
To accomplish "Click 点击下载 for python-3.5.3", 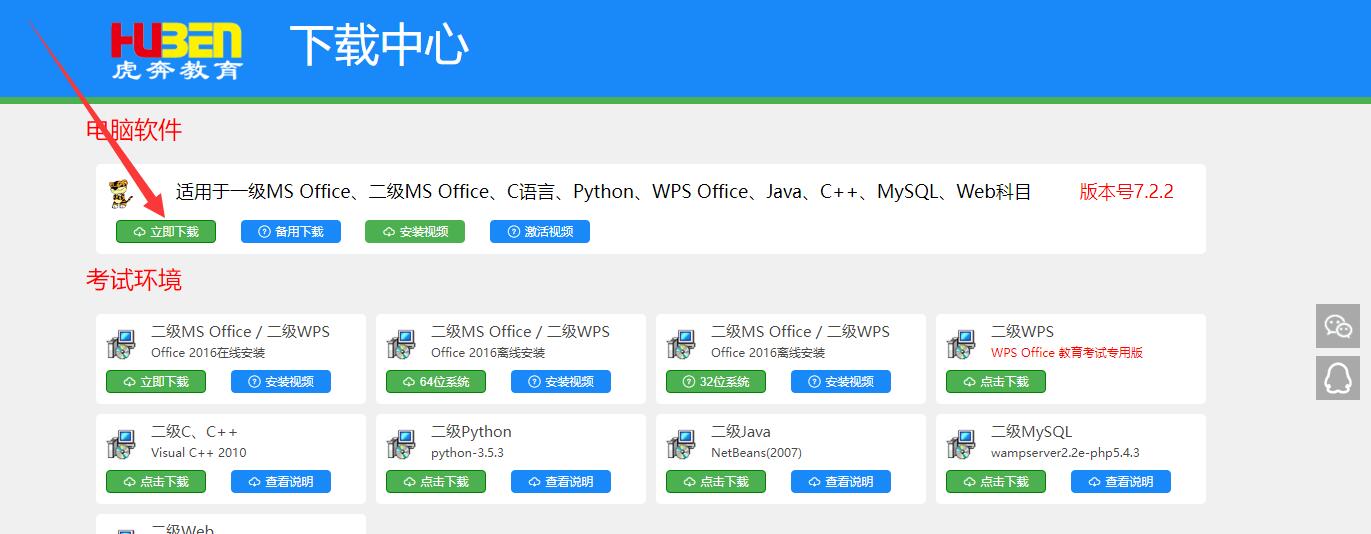I will 436,482.
